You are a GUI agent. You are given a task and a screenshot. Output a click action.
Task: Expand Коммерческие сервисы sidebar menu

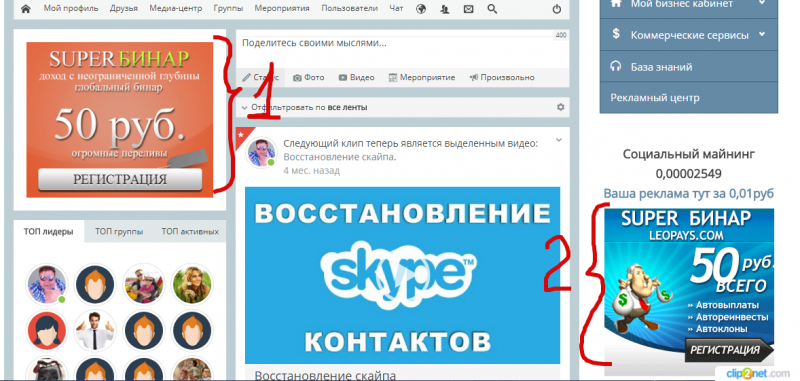[689, 35]
